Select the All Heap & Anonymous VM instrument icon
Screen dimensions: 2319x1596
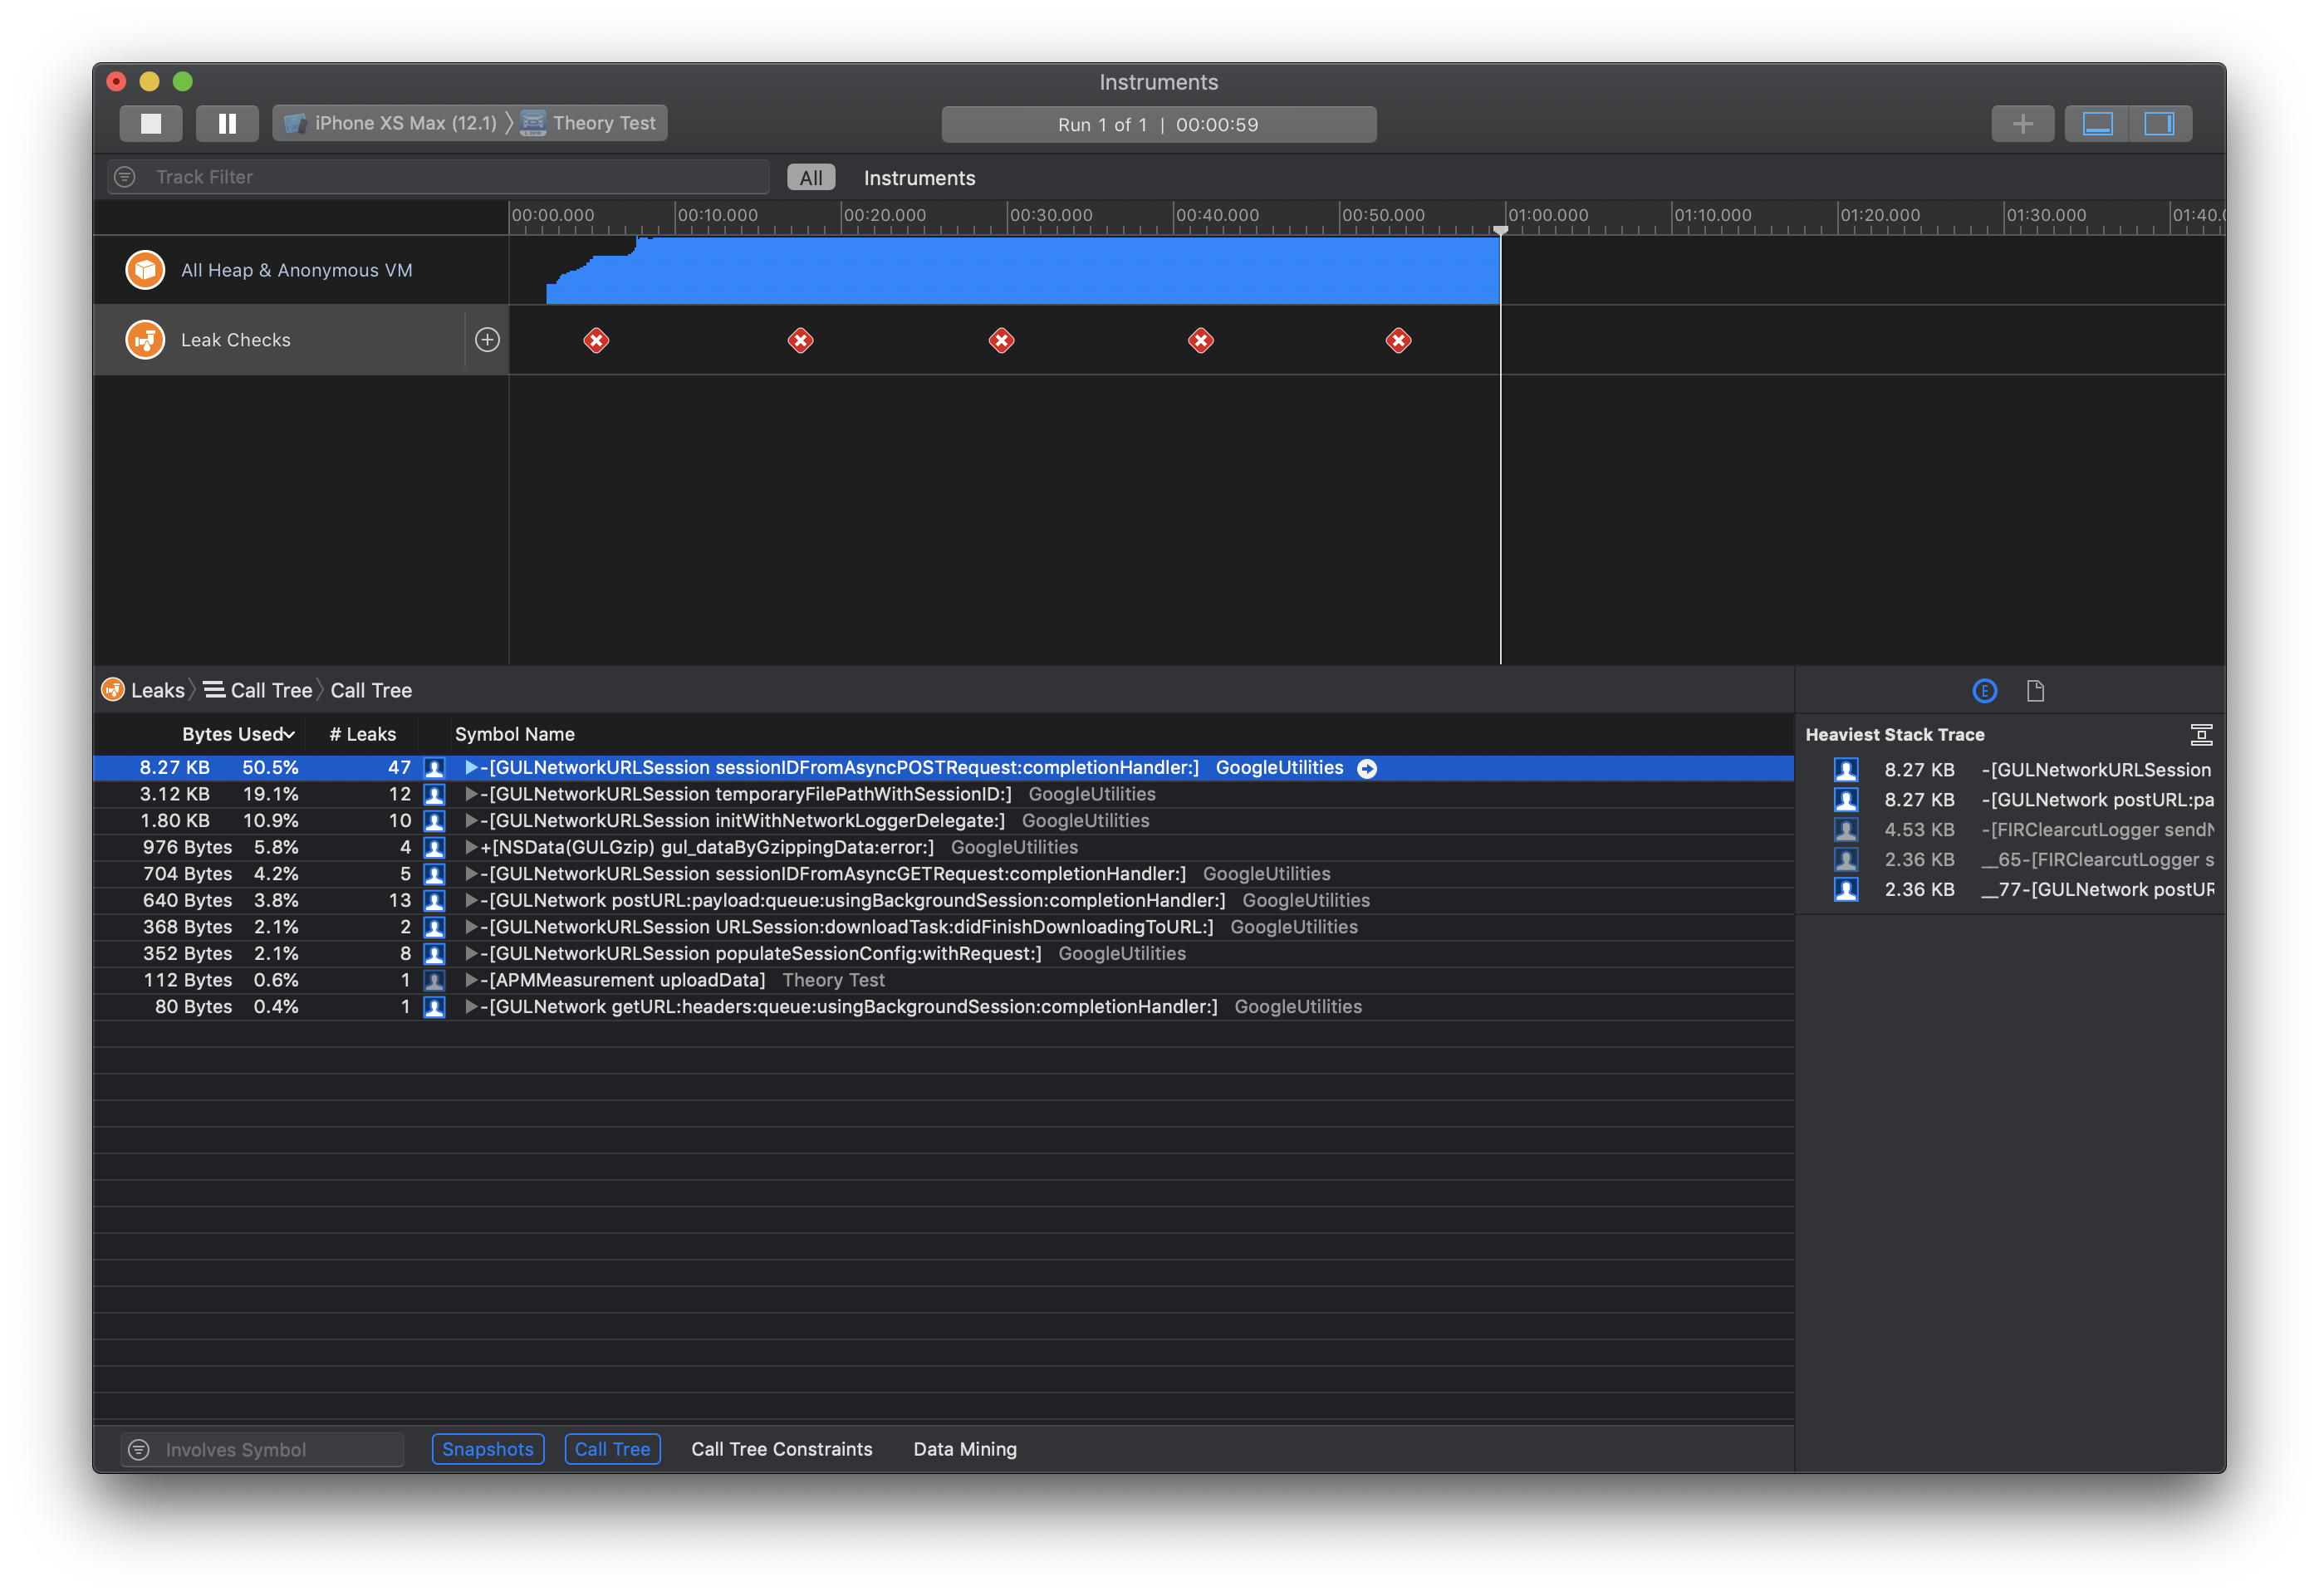tap(145, 270)
